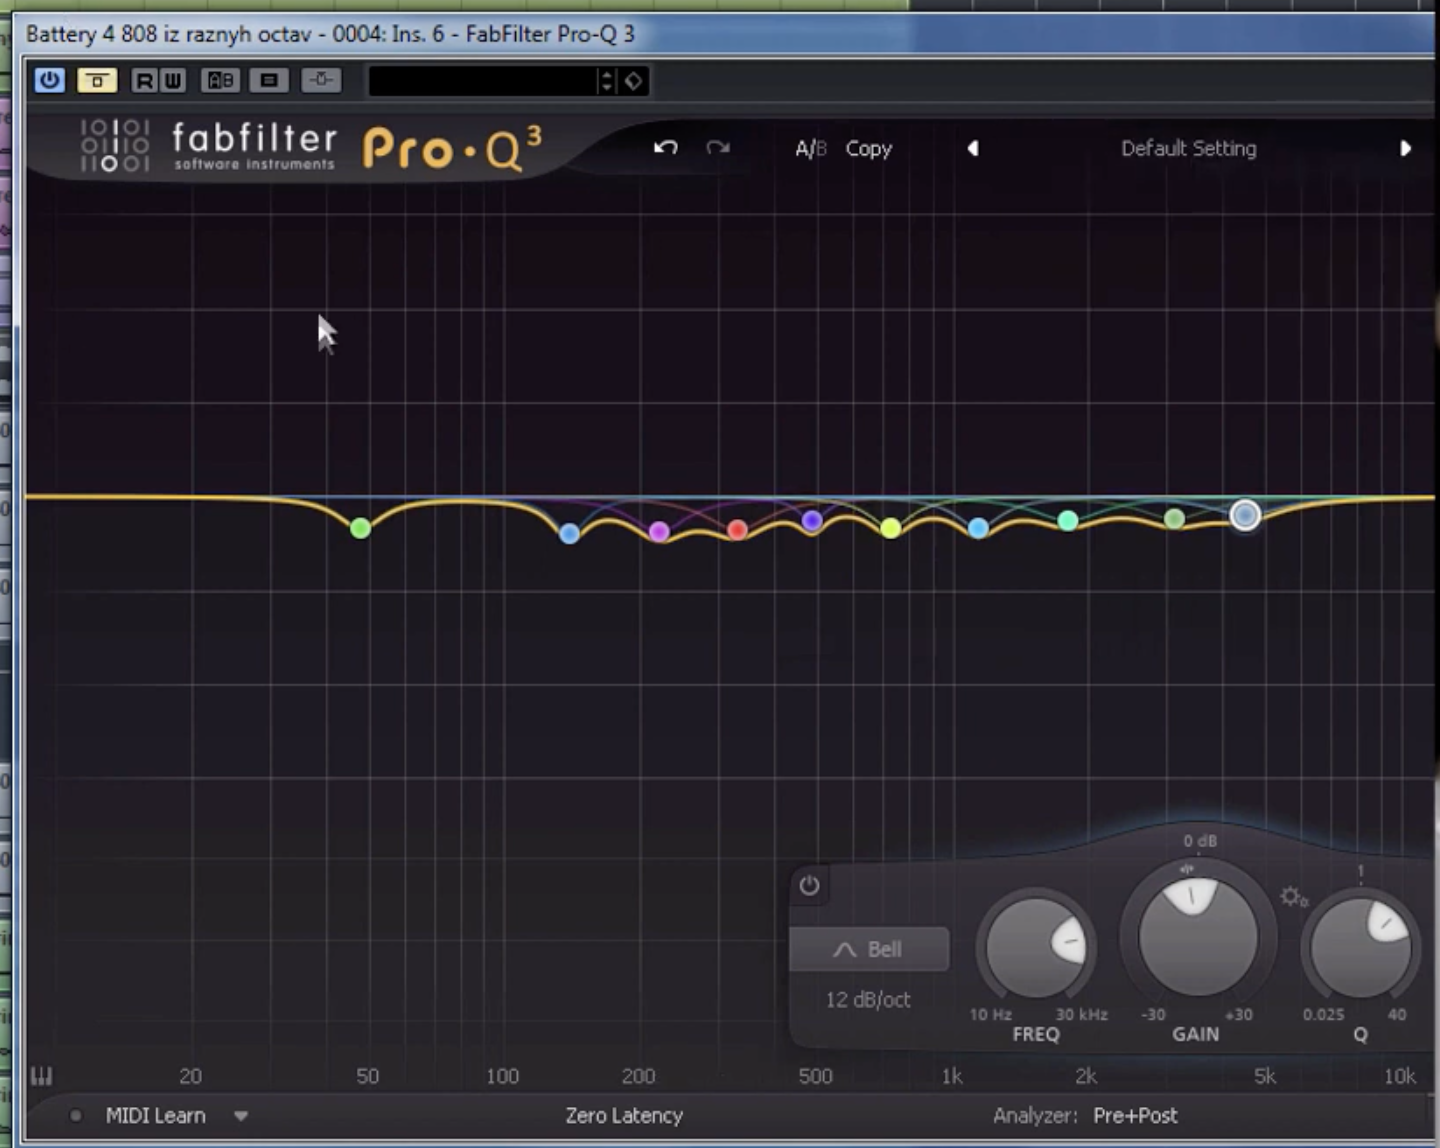Select the blue EQ band near 1k
The height and width of the screenshot is (1148, 1440).
(979, 528)
